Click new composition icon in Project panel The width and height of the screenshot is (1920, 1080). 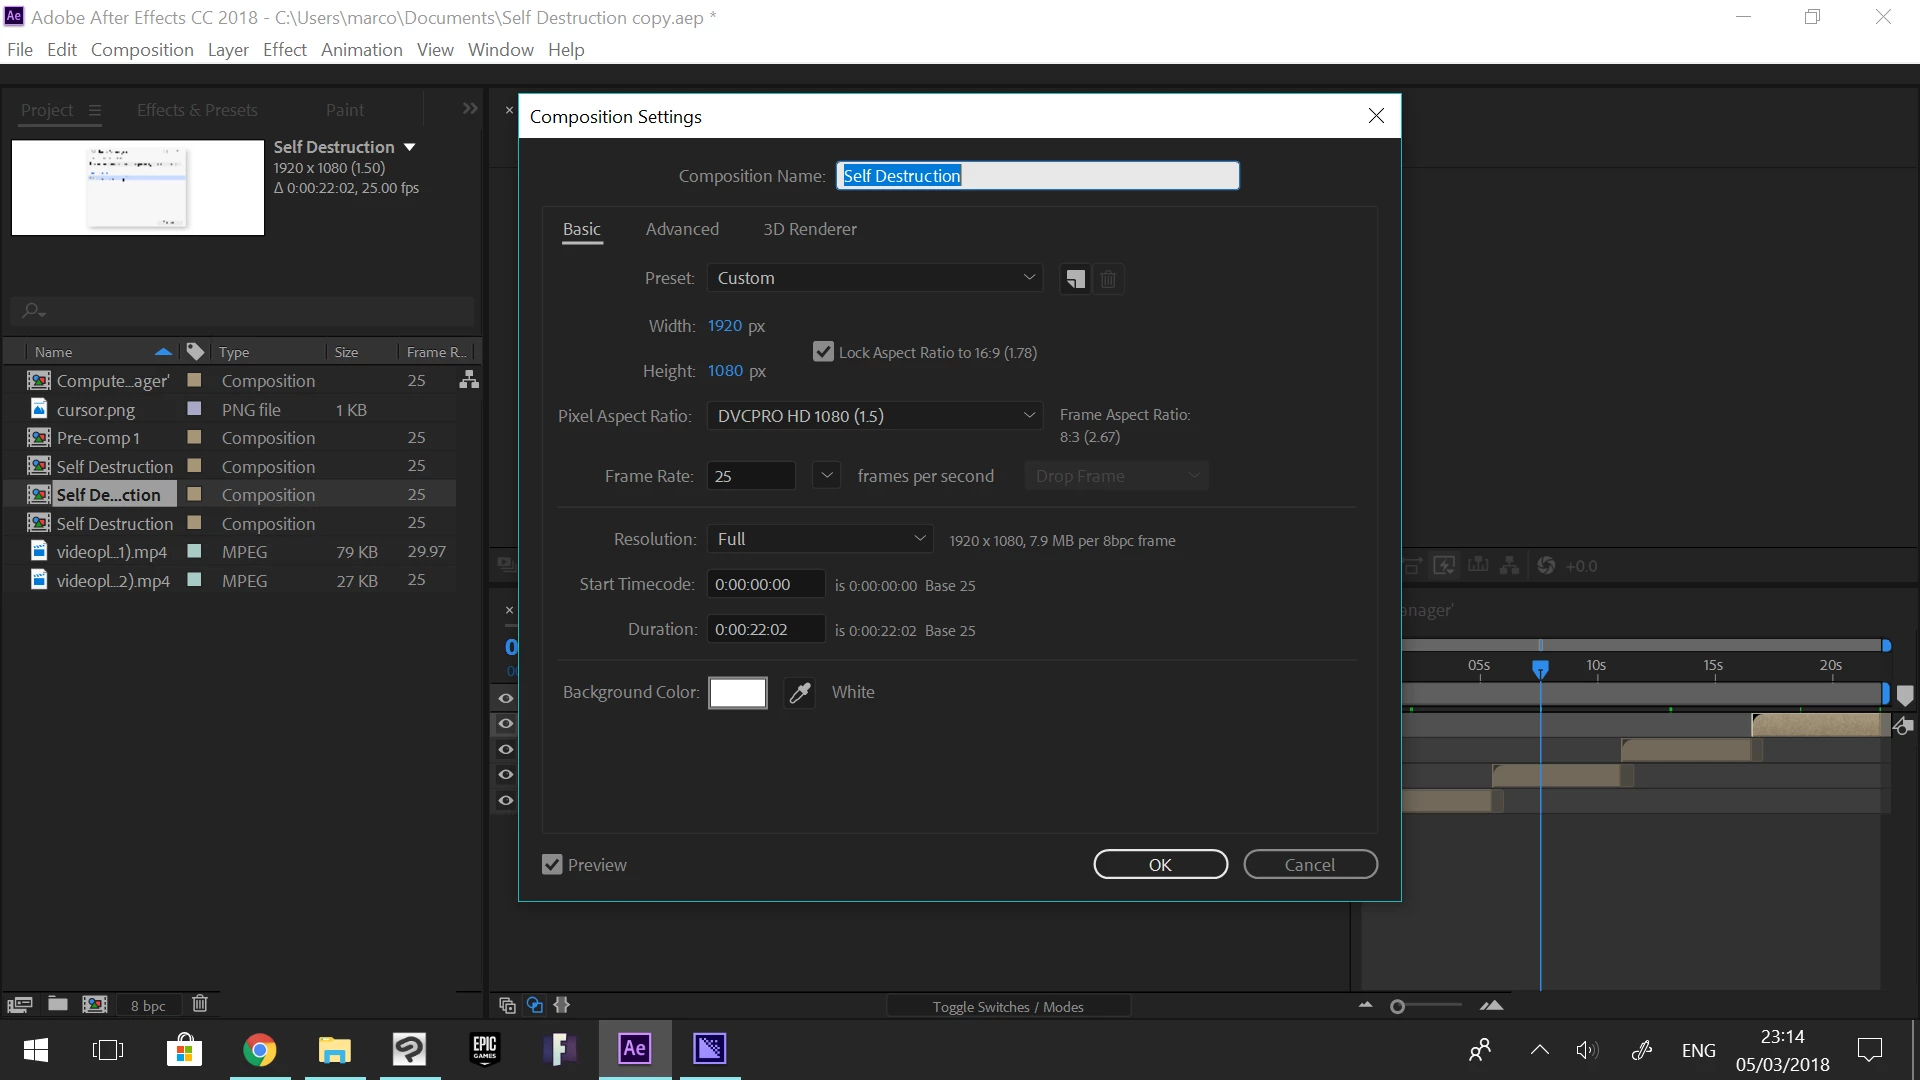coord(95,1004)
